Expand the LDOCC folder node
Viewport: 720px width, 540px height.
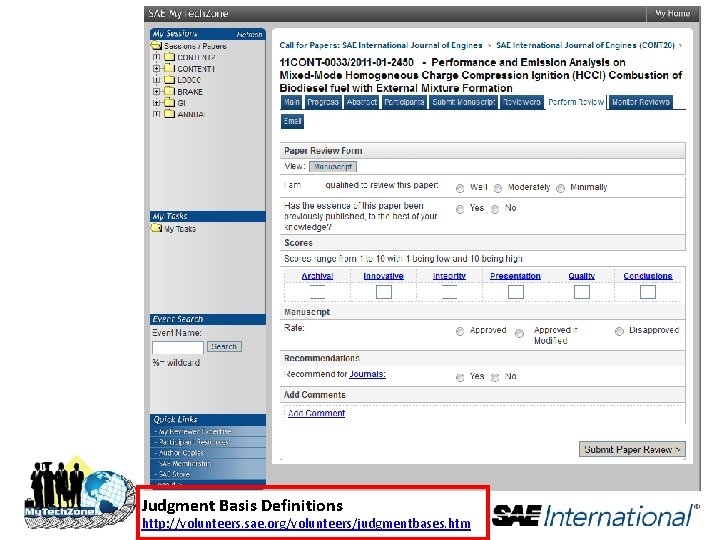click(157, 80)
